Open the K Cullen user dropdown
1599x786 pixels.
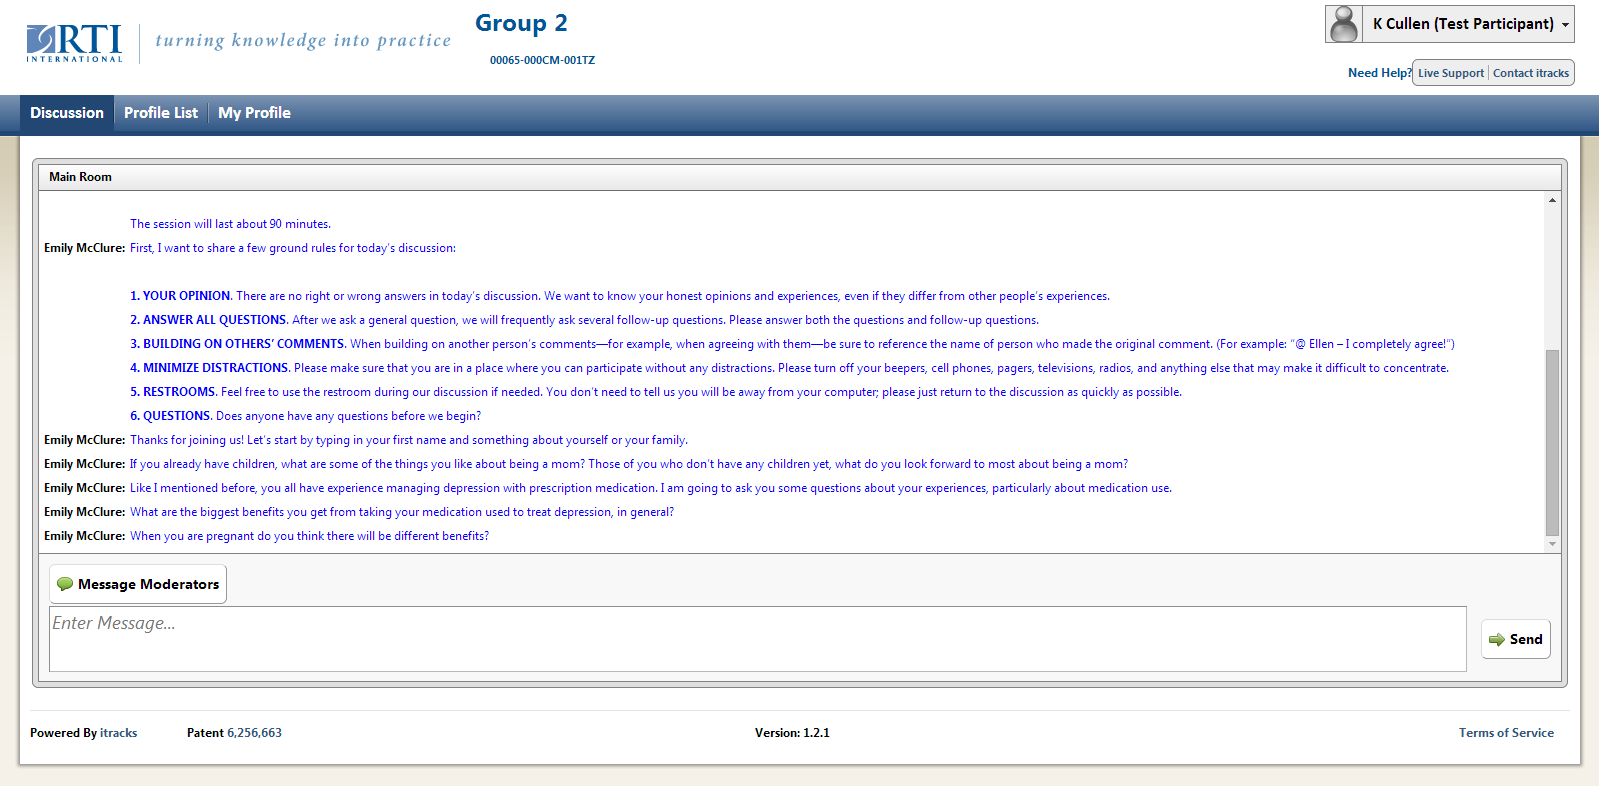click(x=1450, y=24)
